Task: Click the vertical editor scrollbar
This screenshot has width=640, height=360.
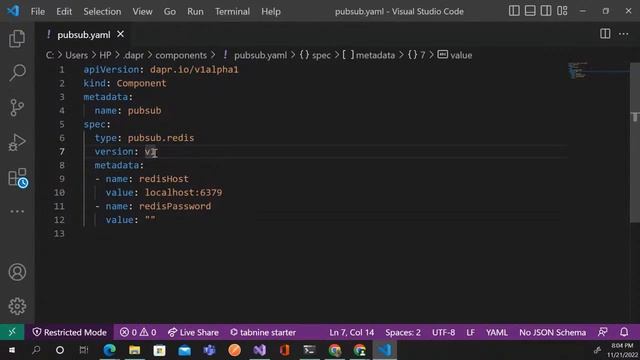Action: 635,143
